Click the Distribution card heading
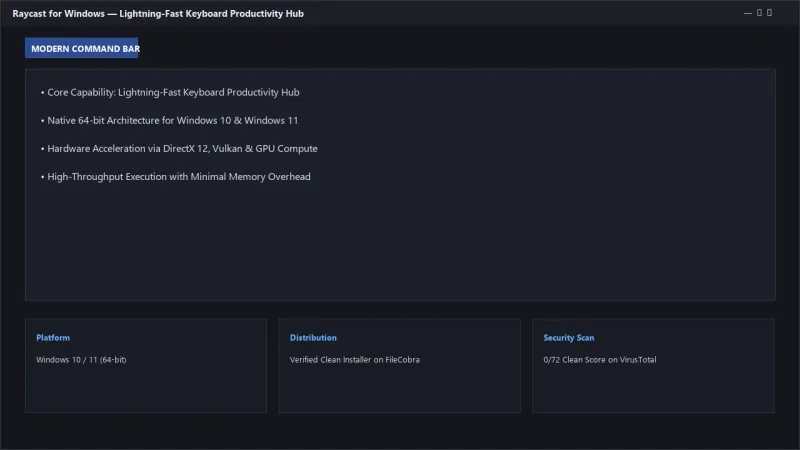This screenshot has height=450, width=800. click(313, 338)
